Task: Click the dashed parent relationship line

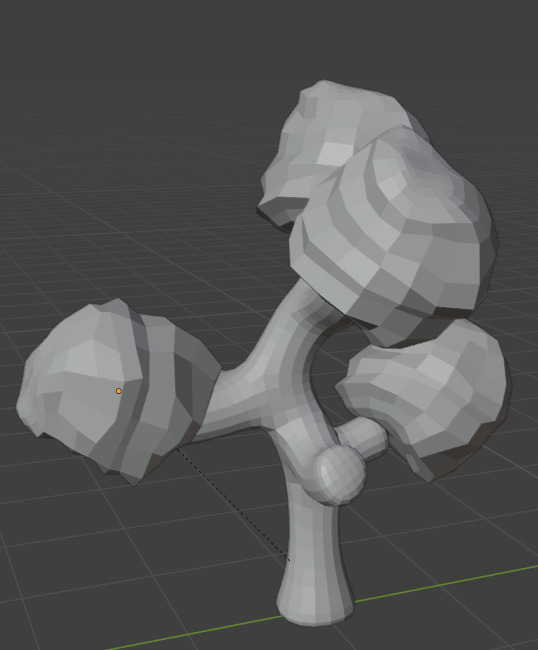Action: [x=233, y=504]
